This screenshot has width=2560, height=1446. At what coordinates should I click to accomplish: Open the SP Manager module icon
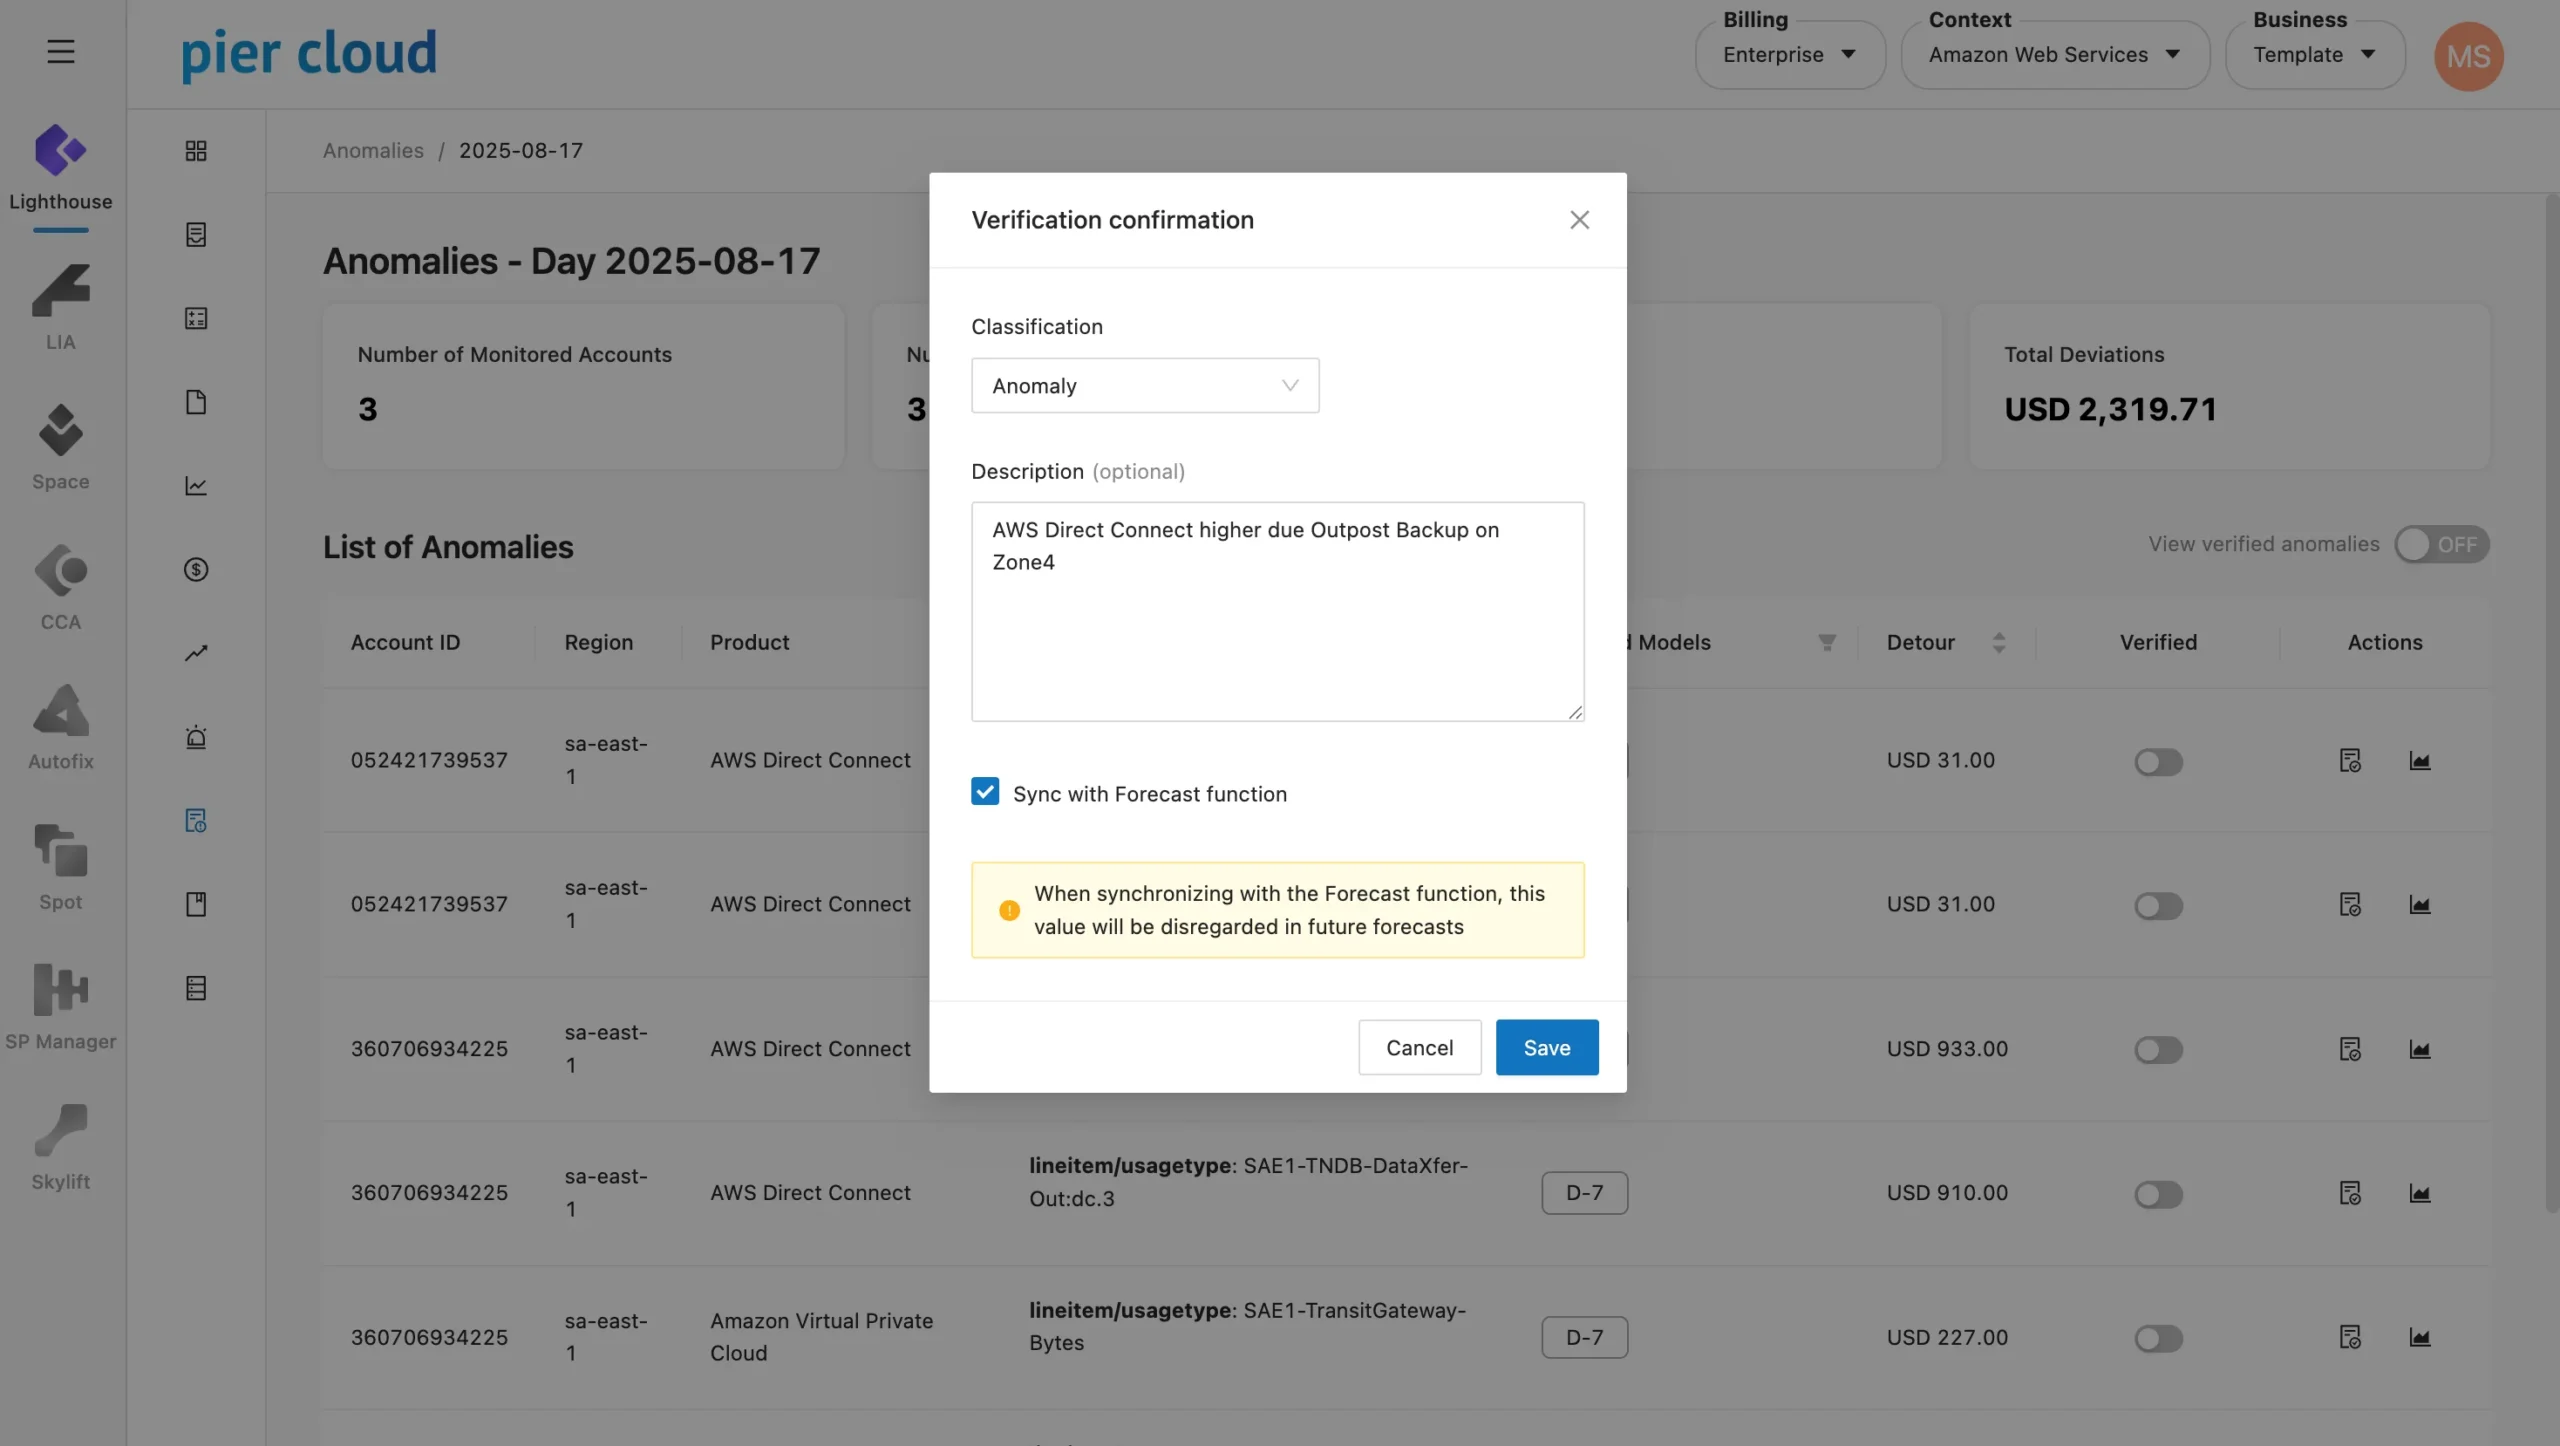[x=61, y=990]
